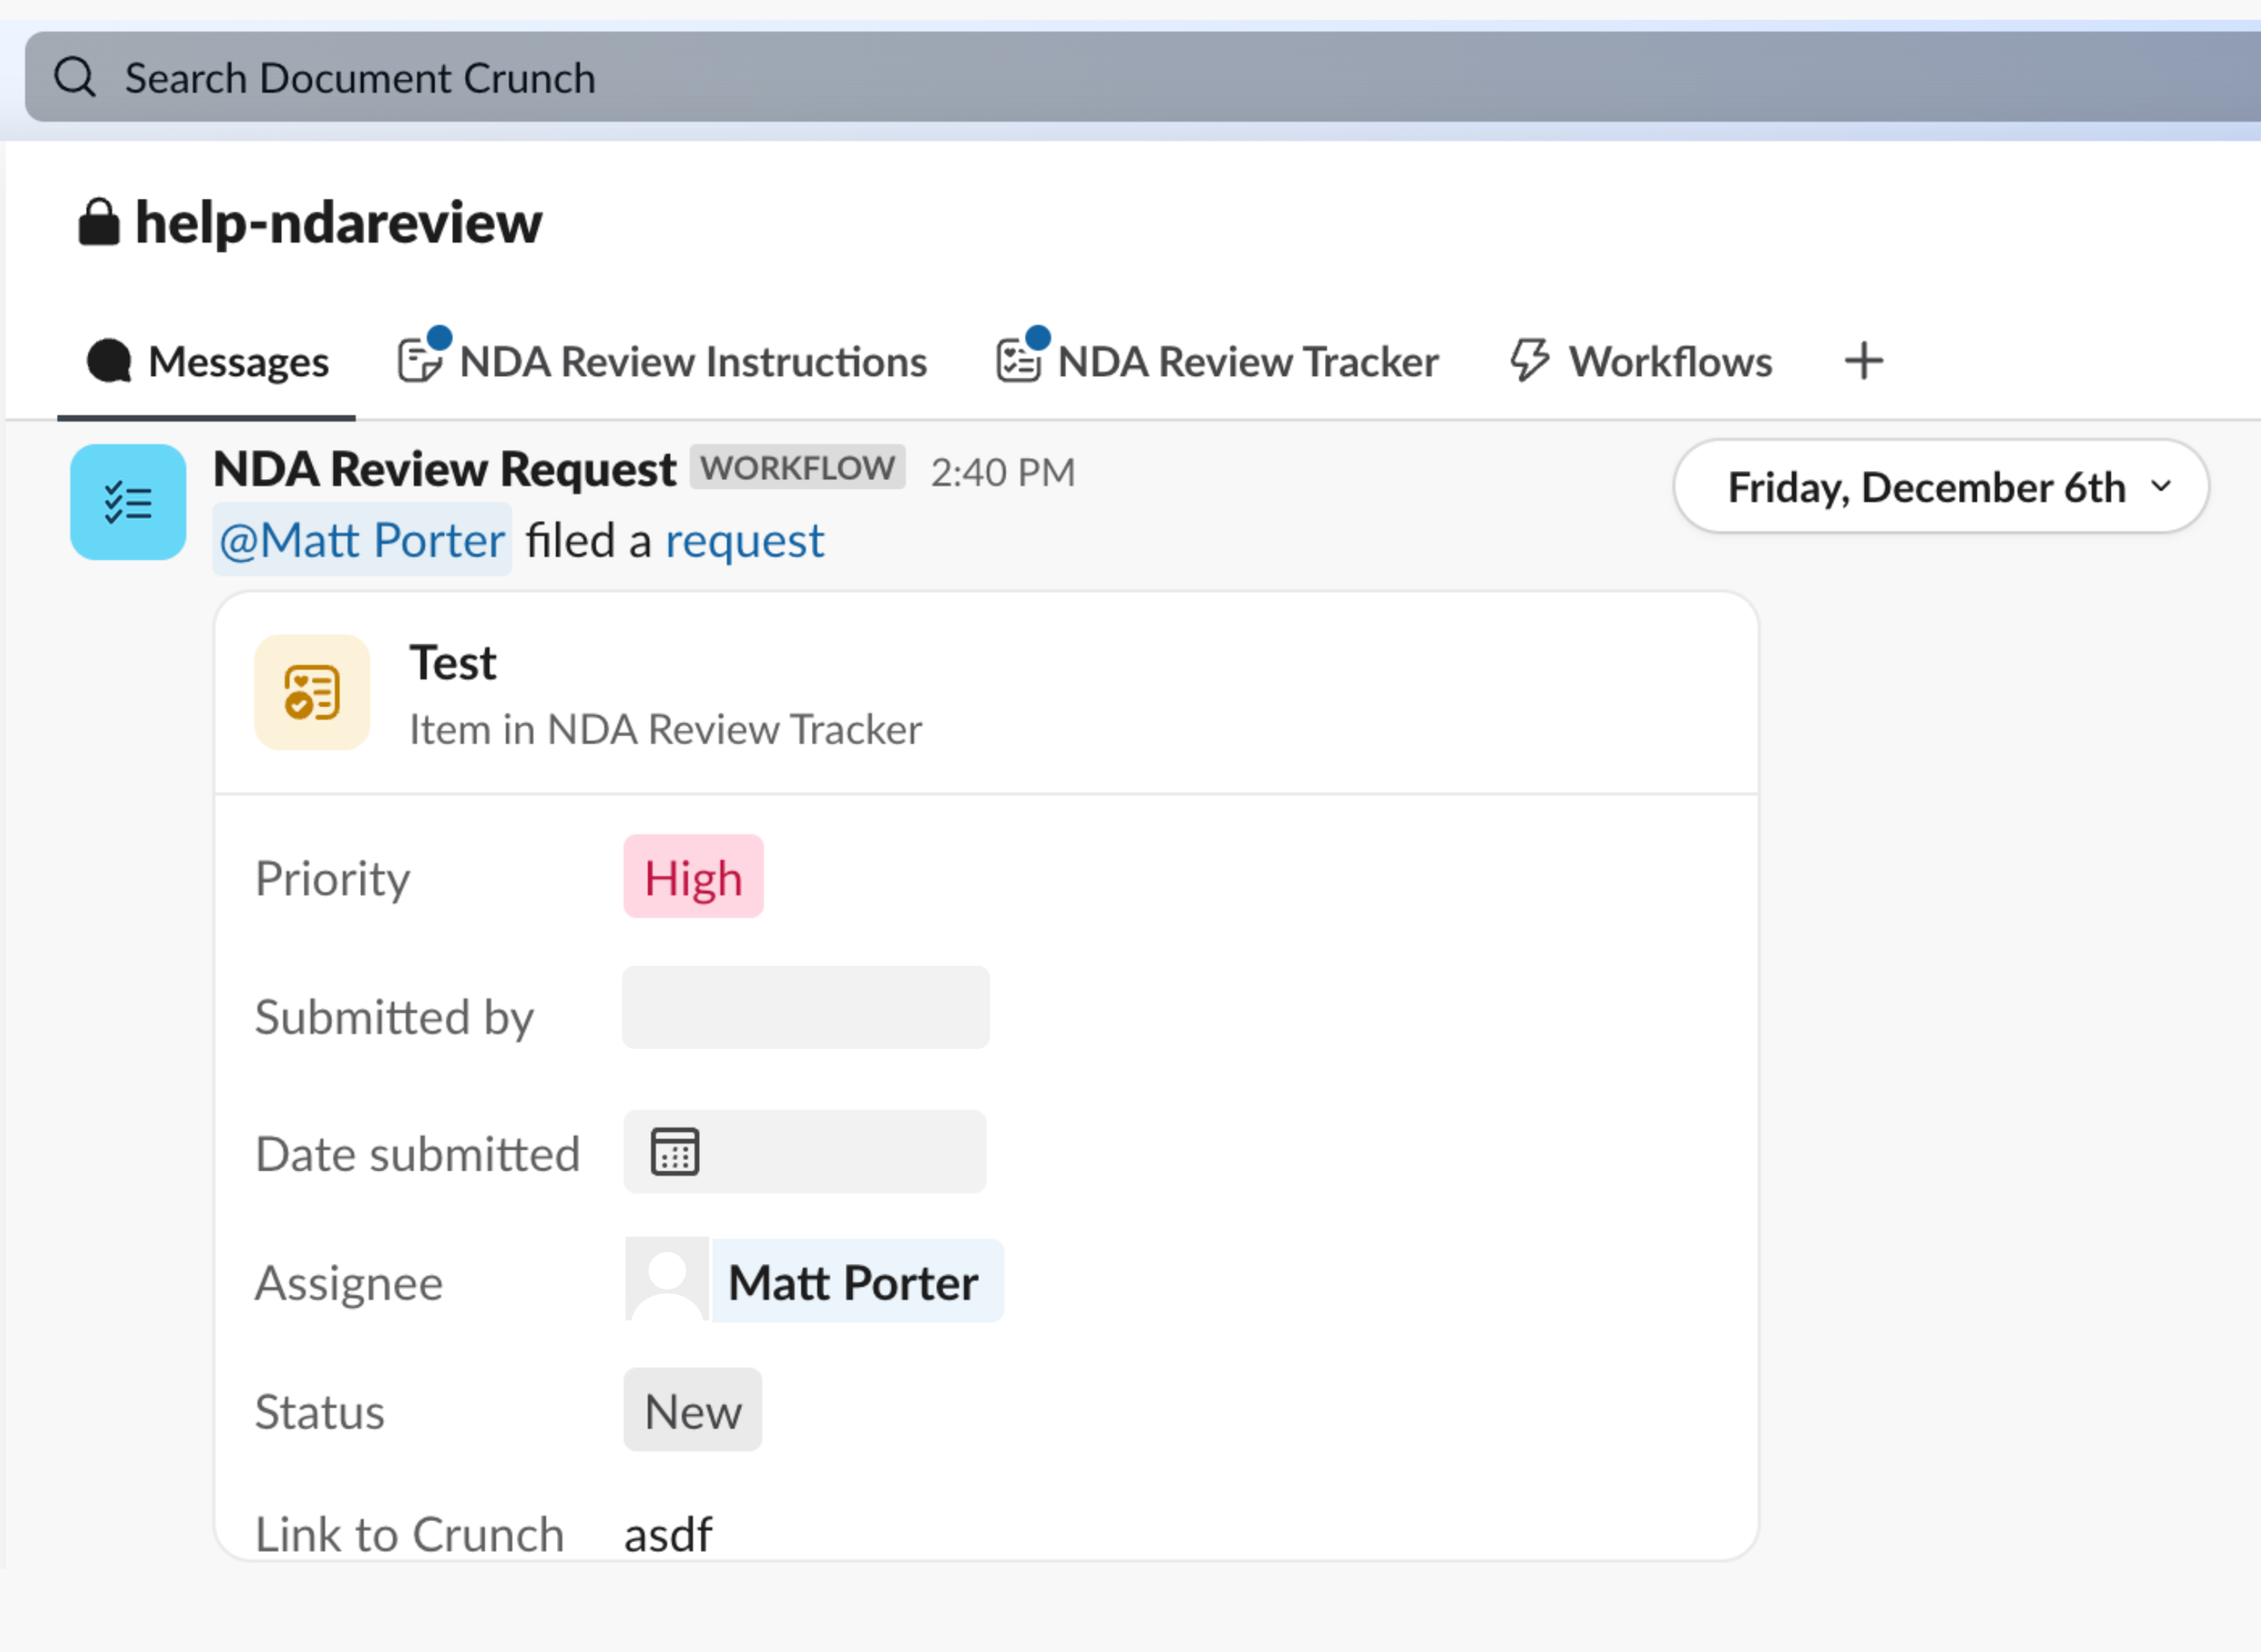
Task: Click the lock icon beside help-ndareview
Action: [99, 220]
